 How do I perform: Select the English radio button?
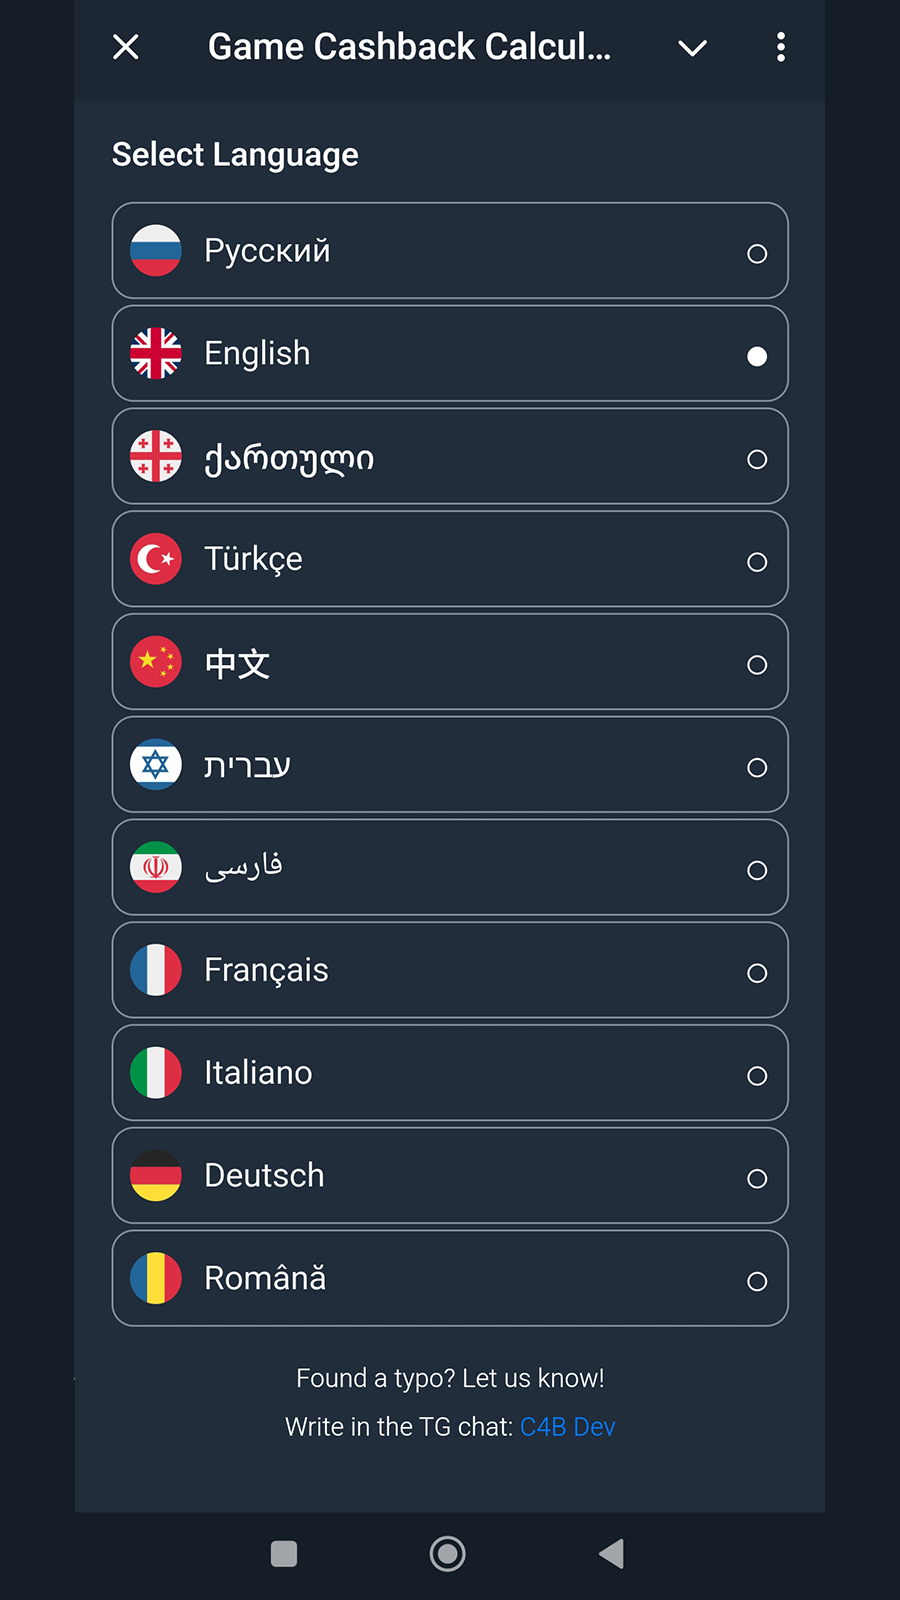click(x=757, y=357)
